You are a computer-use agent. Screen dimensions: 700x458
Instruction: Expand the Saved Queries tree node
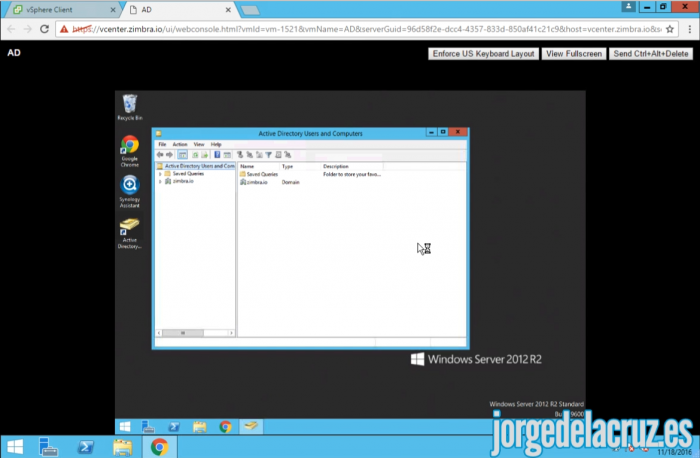[160, 174]
